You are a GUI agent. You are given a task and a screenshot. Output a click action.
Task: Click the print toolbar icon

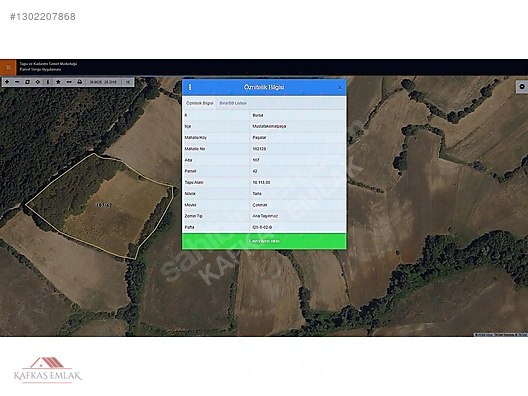79,82
